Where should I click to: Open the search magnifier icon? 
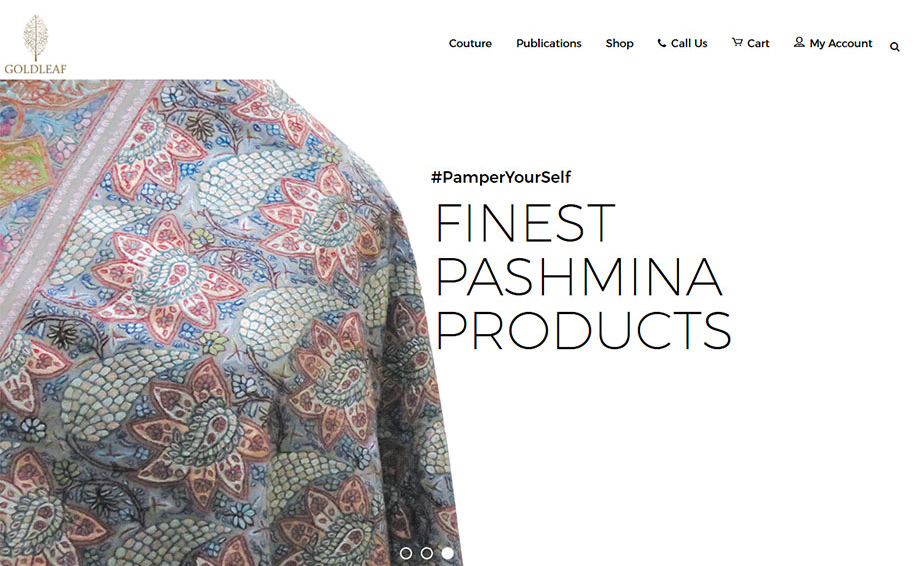pyautogui.click(x=894, y=47)
